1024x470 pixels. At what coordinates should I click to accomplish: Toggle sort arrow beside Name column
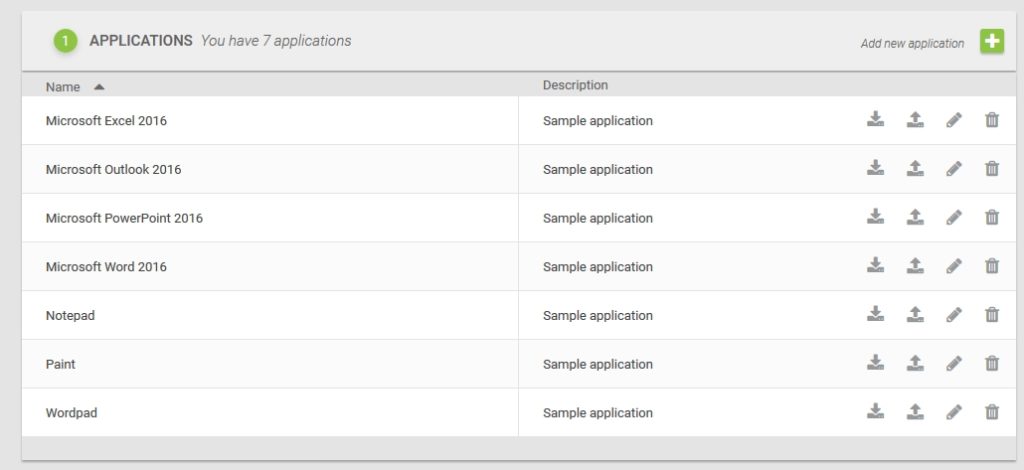(99, 87)
